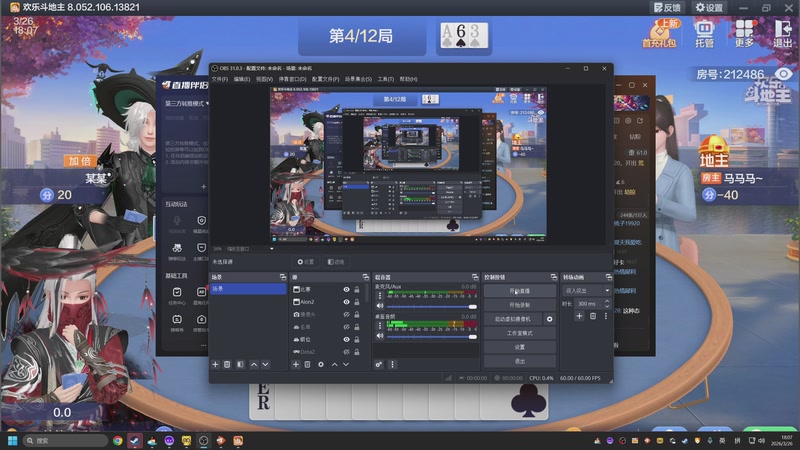Viewport: 800px width, 450px height.
Task: Mute the 麦克风/Aux audio speaker icon
Action: [380, 306]
